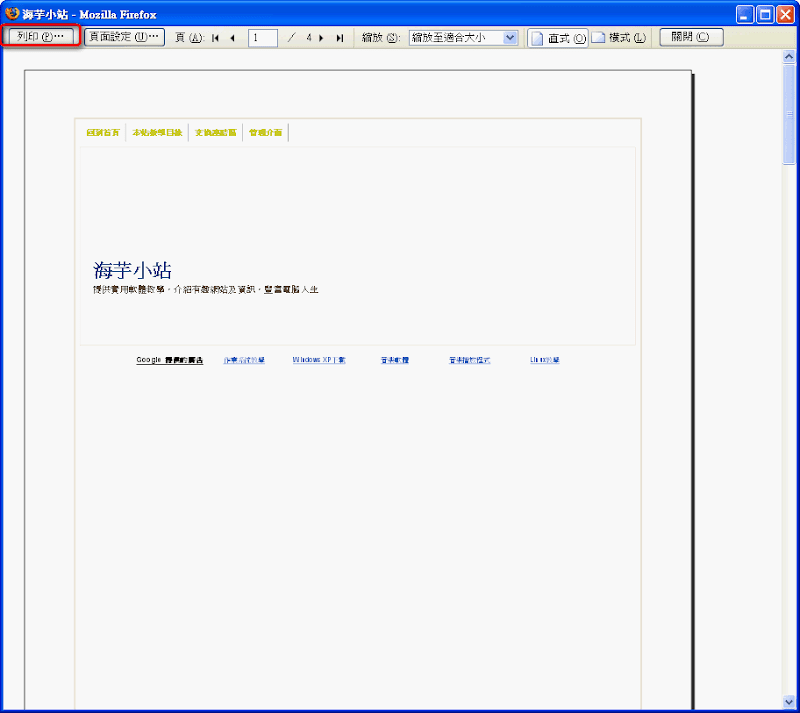800x713 pixels.
Task: Click the vertical scrollbar thumb
Action: point(789,114)
